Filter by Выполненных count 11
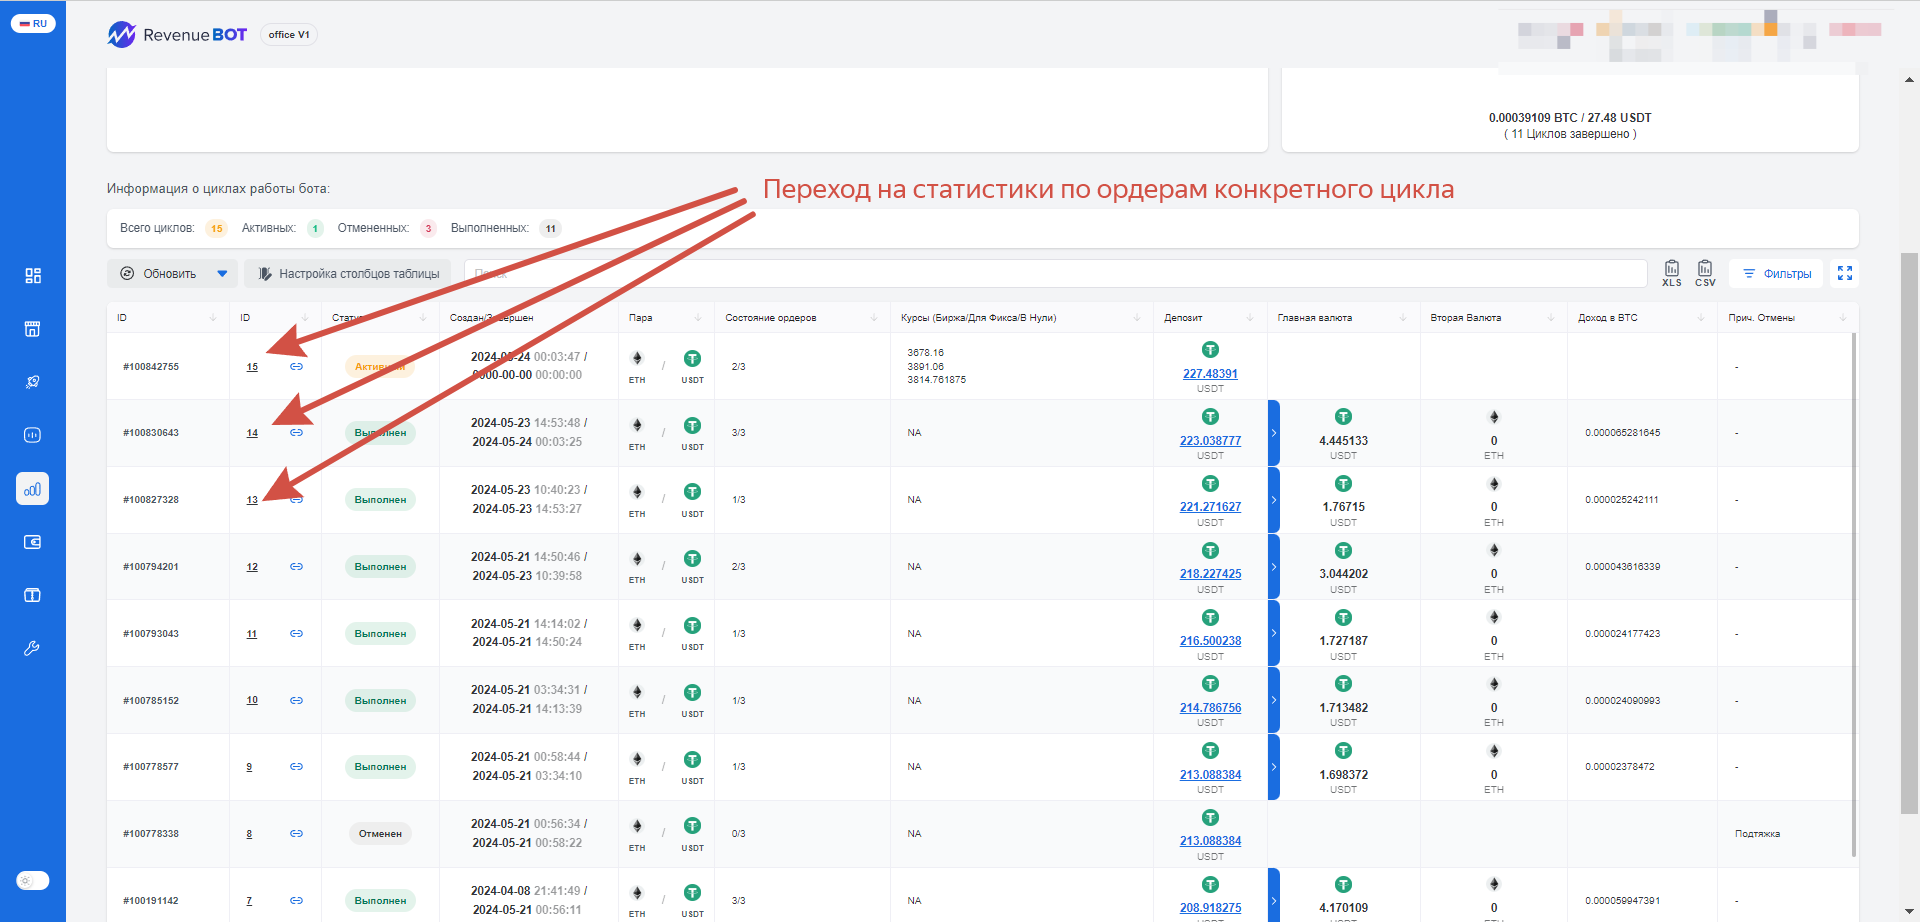 click(x=550, y=229)
